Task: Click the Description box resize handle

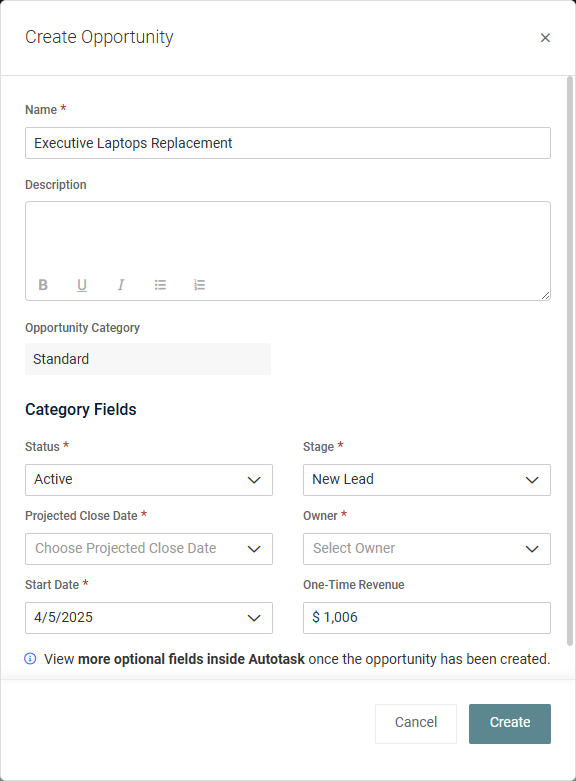Action: click(x=545, y=295)
